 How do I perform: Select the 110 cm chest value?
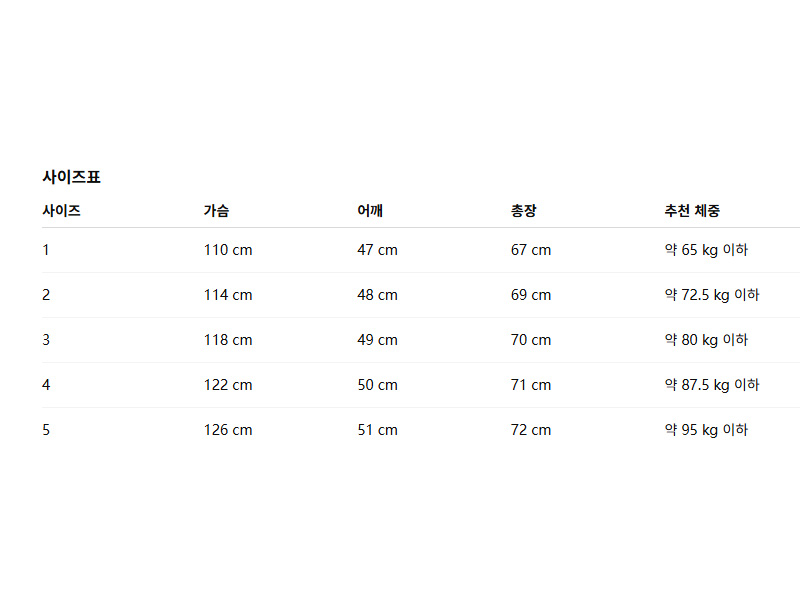point(228,250)
